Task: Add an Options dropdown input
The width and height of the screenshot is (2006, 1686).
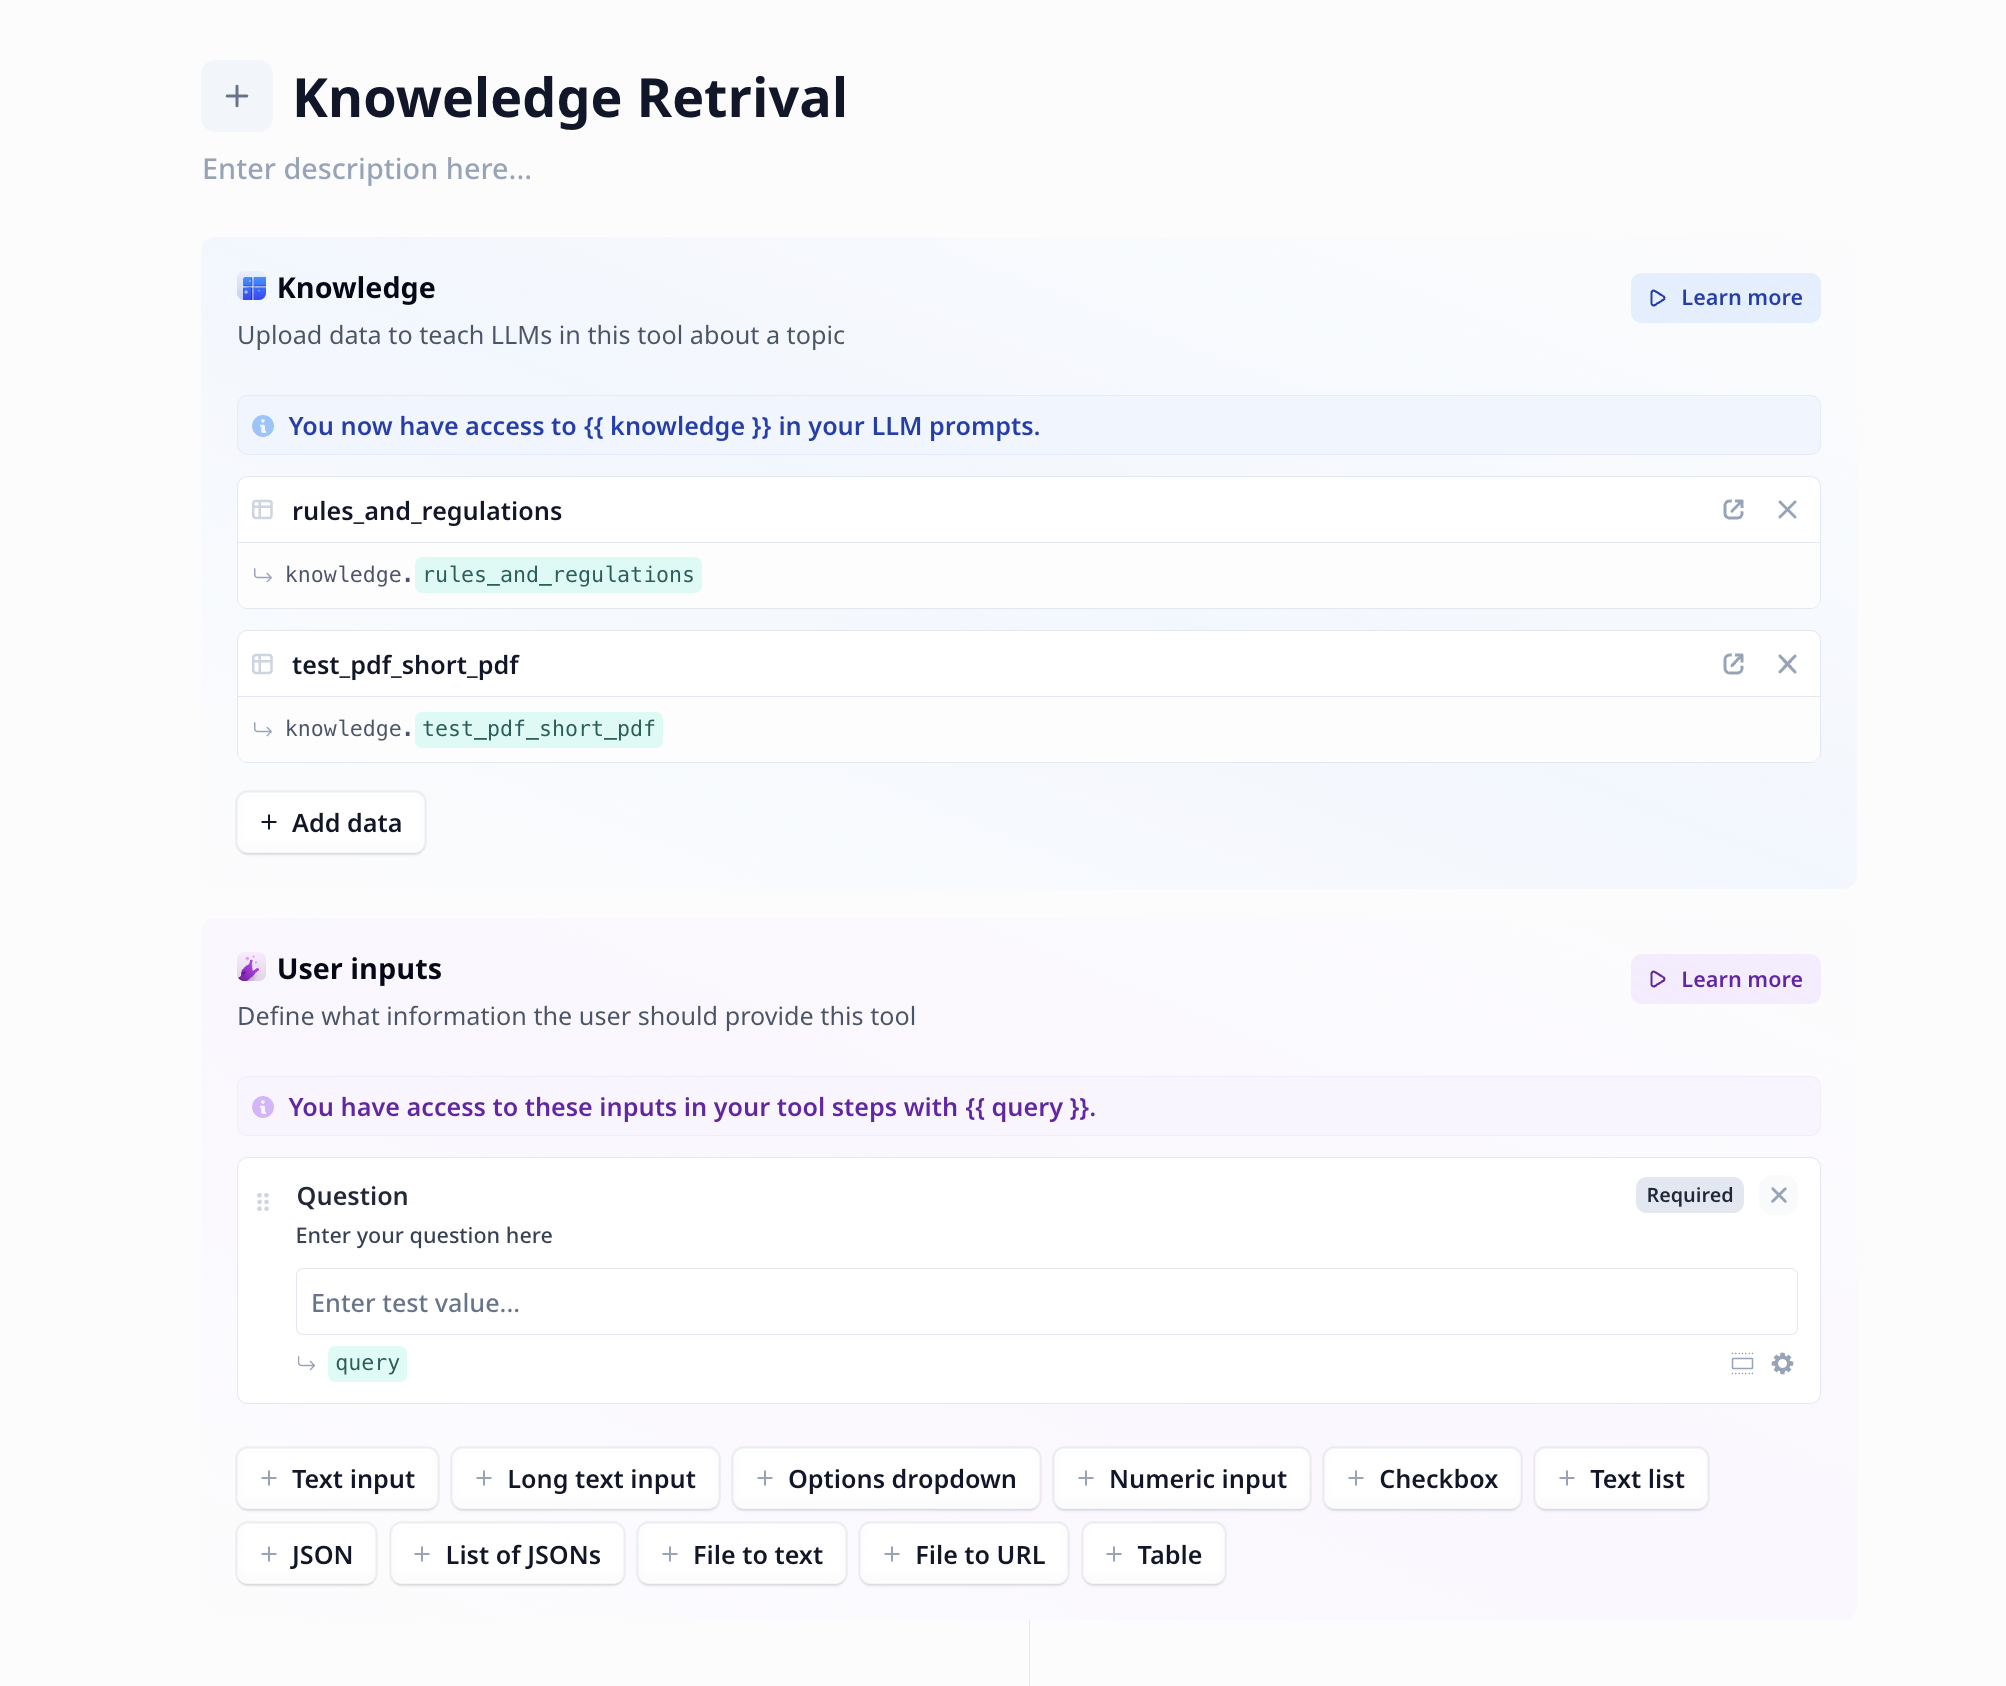Action: tap(886, 1479)
